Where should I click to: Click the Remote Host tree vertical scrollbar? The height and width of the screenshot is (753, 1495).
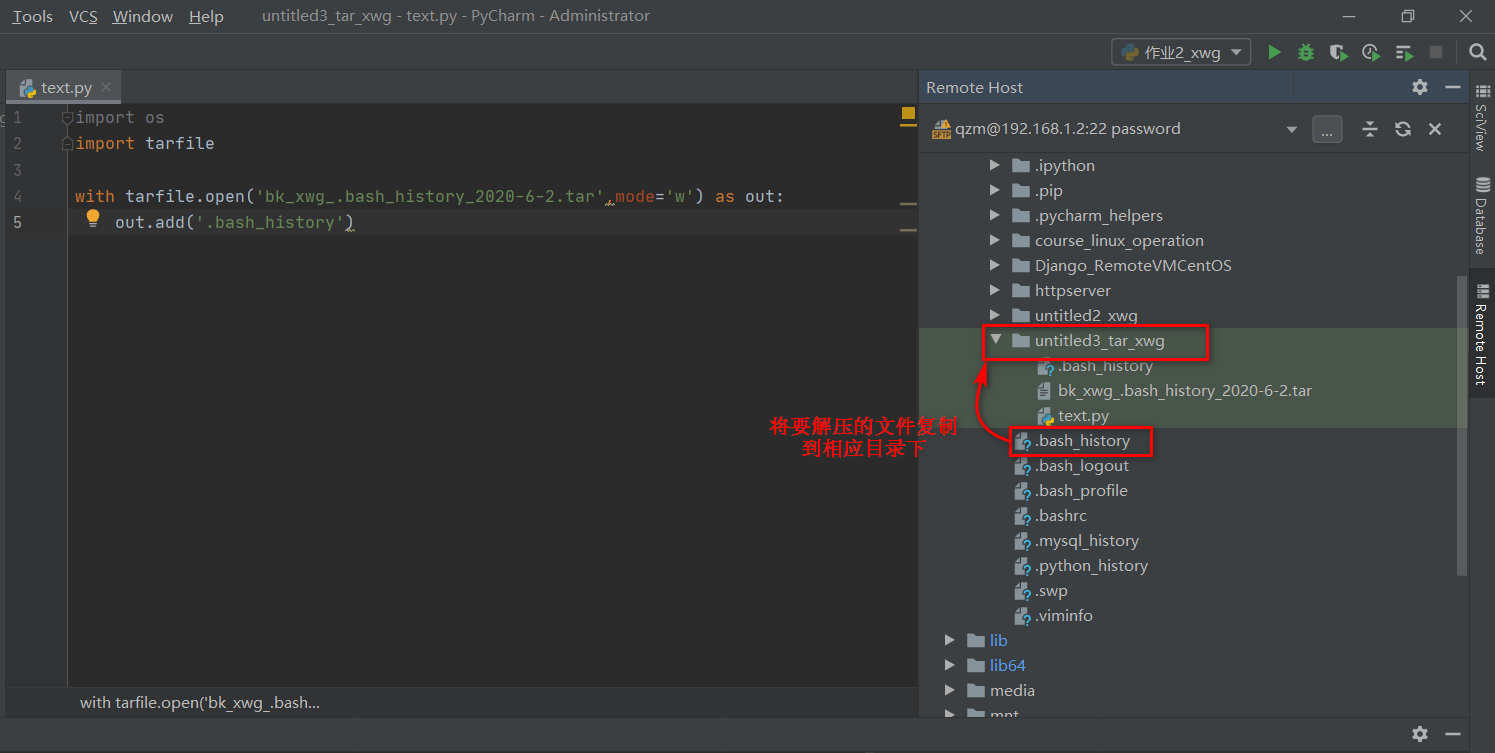[1462, 425]
